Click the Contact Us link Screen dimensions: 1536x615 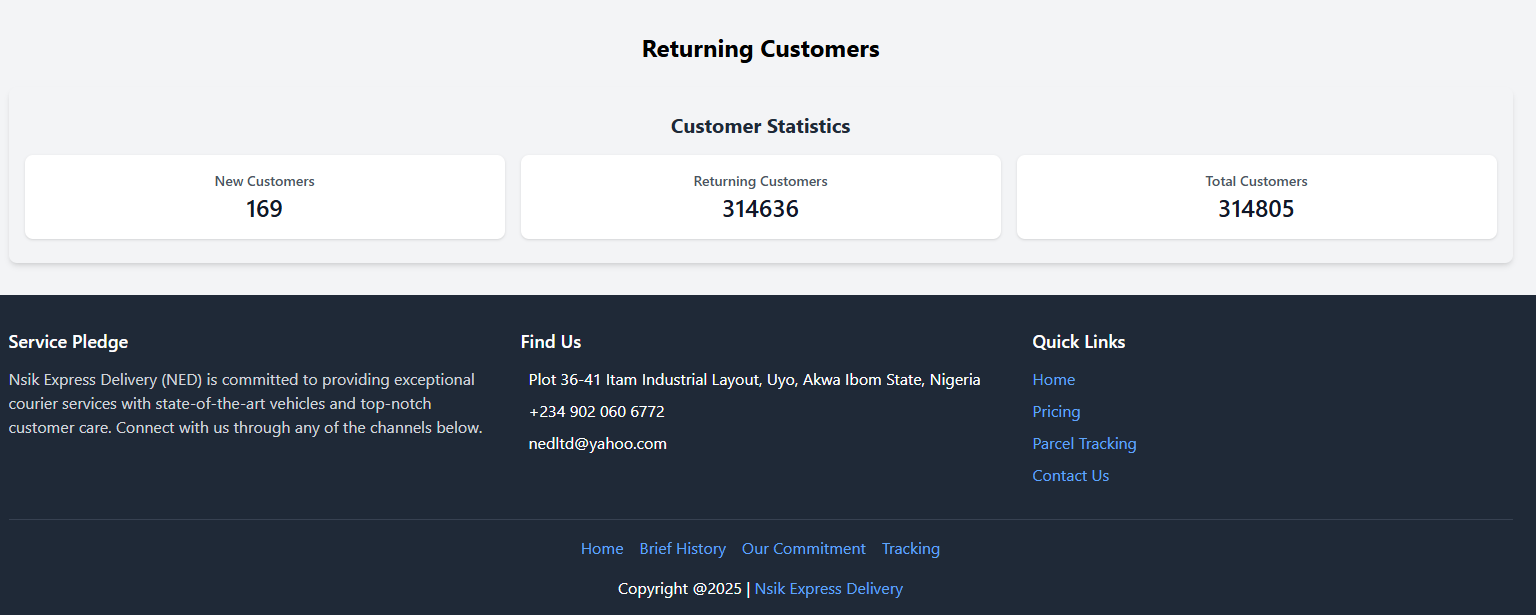(1070, 476)
